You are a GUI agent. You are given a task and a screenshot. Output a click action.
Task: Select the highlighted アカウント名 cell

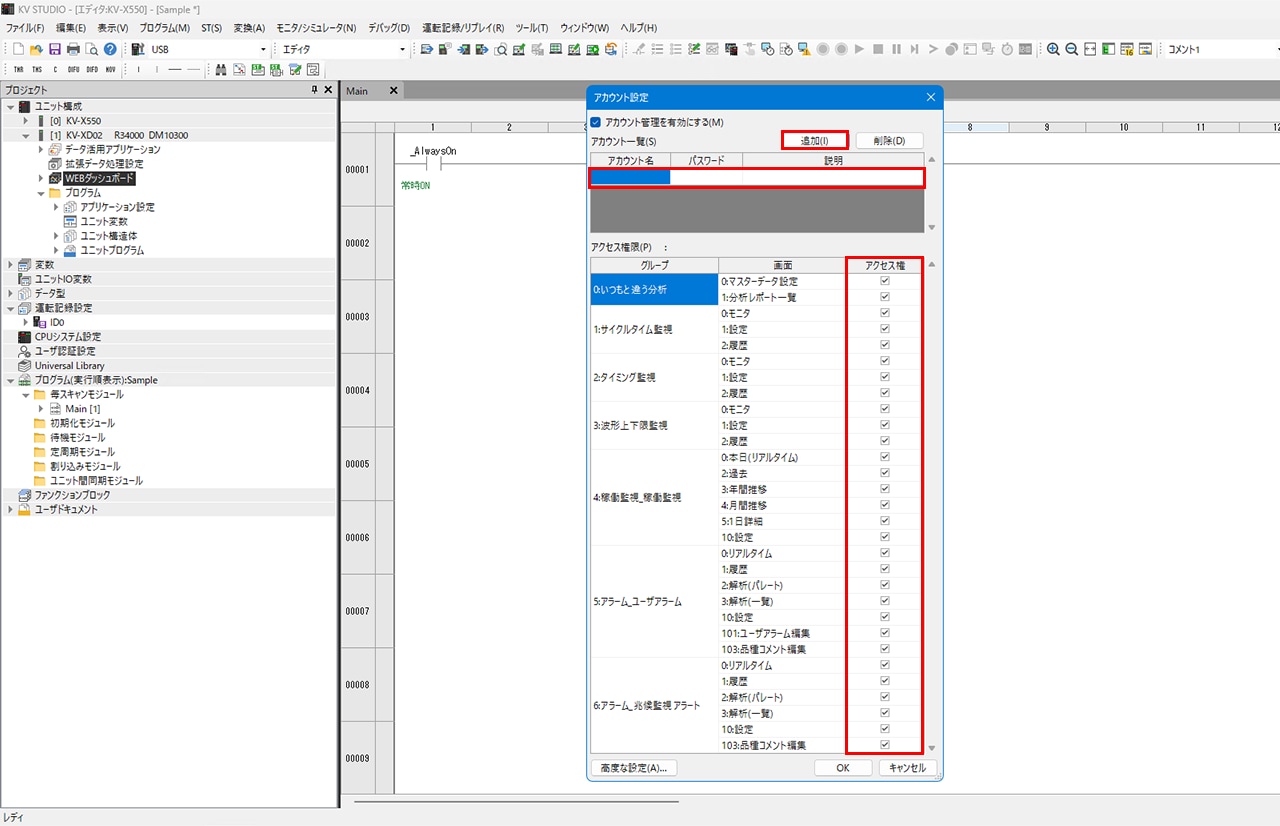coord(630,178)
